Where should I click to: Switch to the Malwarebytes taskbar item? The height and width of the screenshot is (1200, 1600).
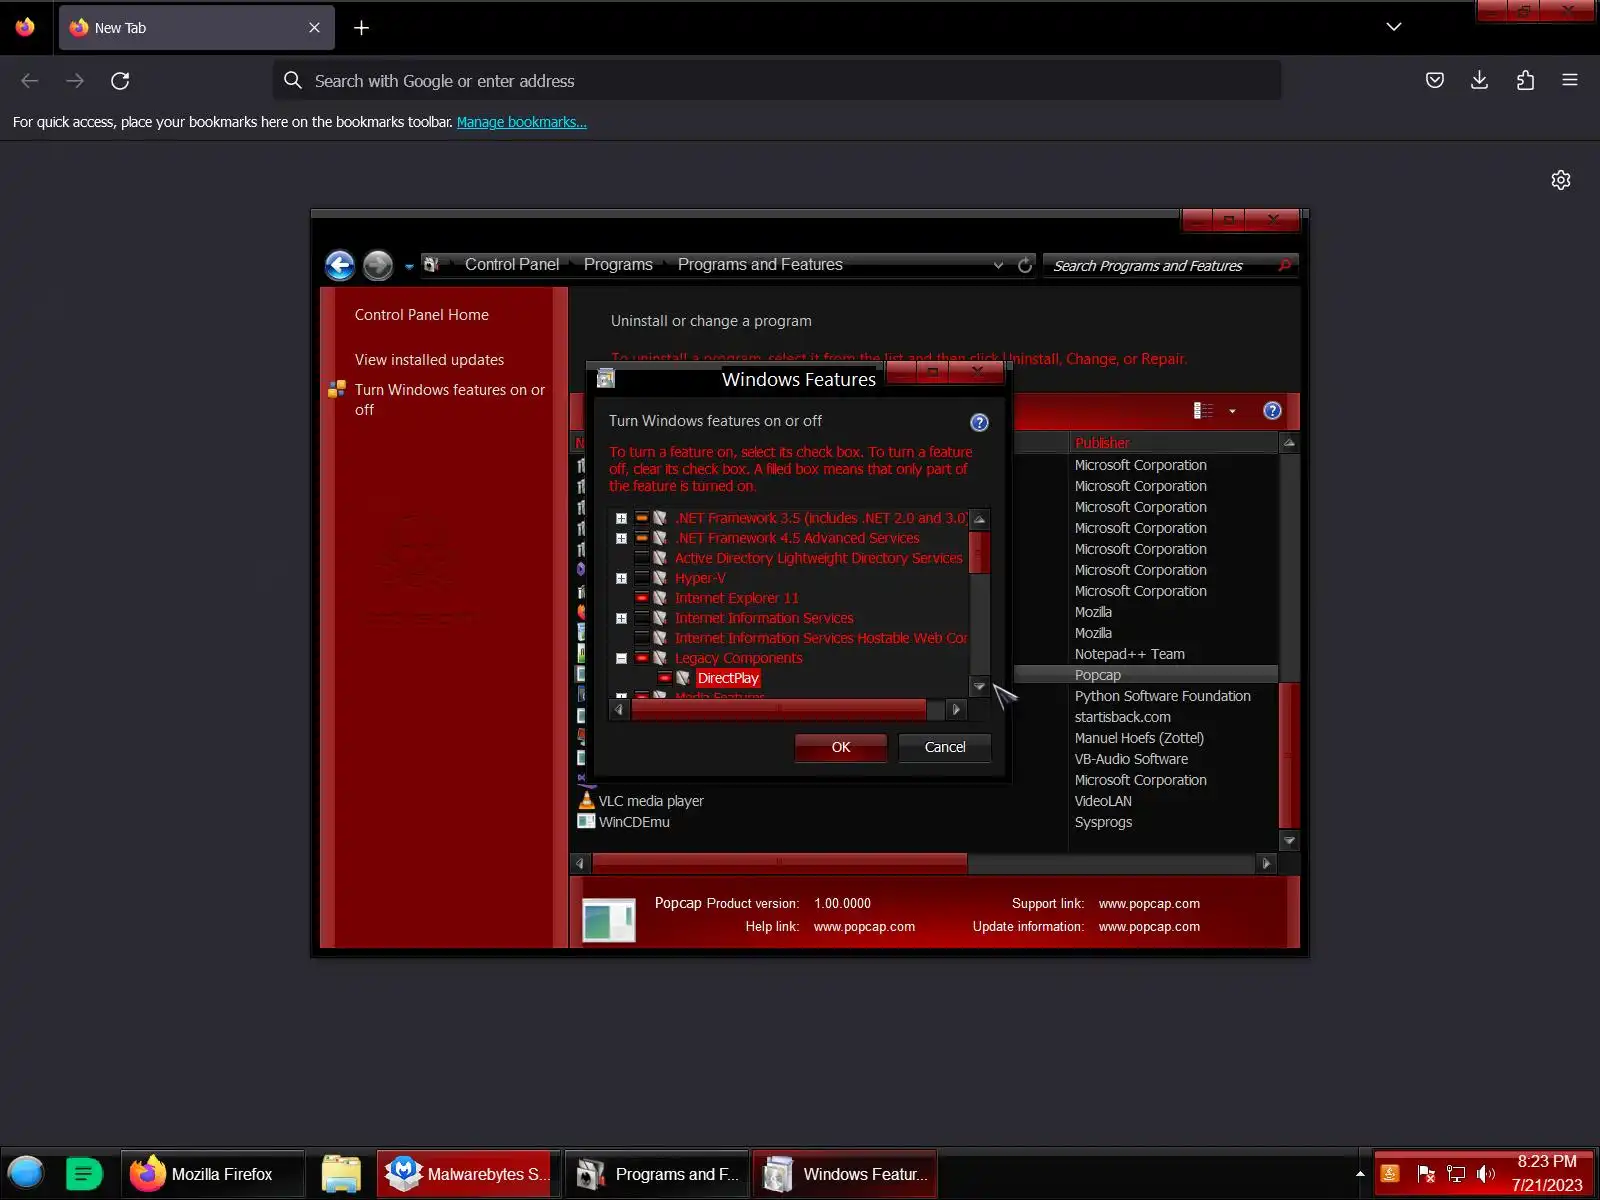[x=468, y=1174]
